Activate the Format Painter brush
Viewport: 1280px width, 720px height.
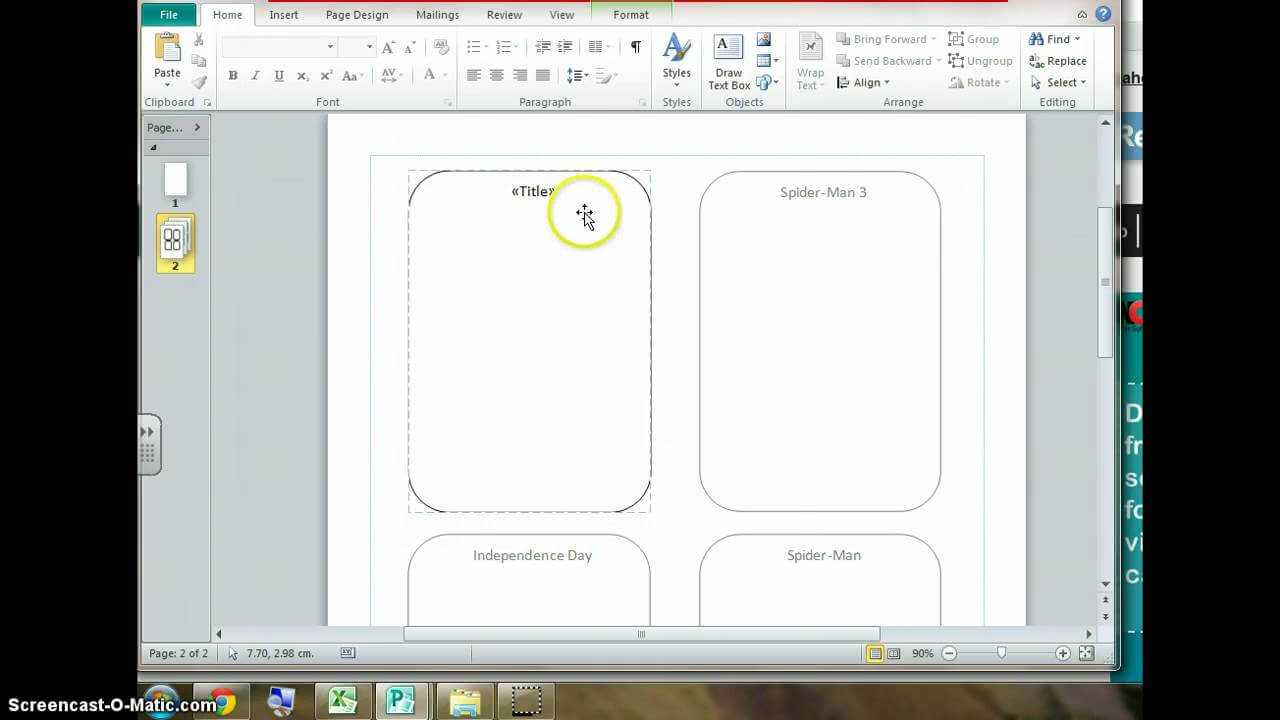click(199, 82)
